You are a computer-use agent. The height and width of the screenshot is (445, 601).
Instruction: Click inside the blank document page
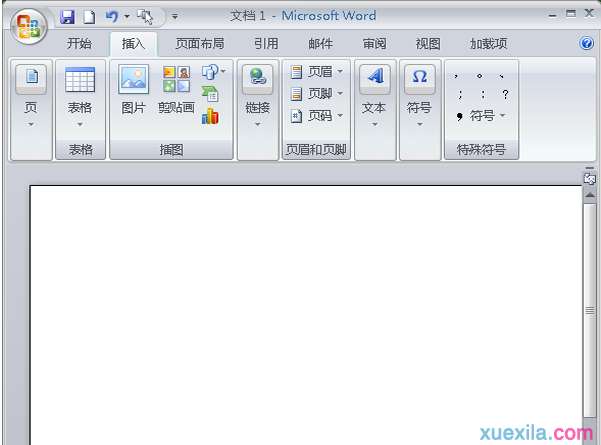click(305, 314)
